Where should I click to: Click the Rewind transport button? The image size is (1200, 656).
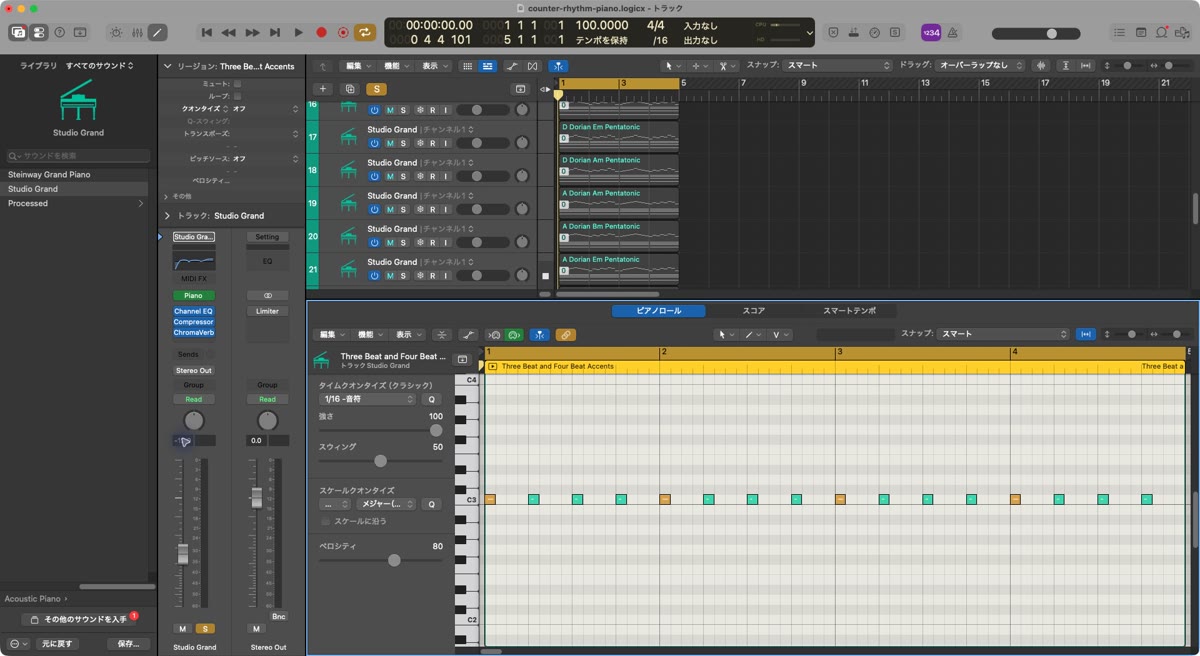point(229,32)
